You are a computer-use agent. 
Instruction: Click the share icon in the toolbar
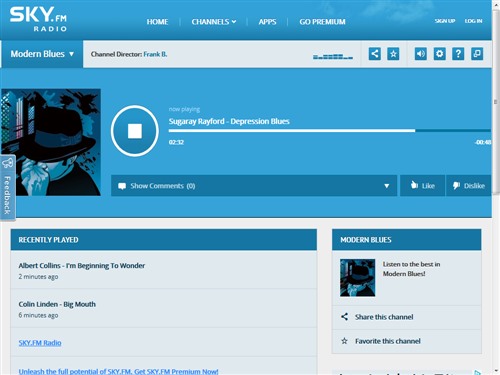pos(375,54)
